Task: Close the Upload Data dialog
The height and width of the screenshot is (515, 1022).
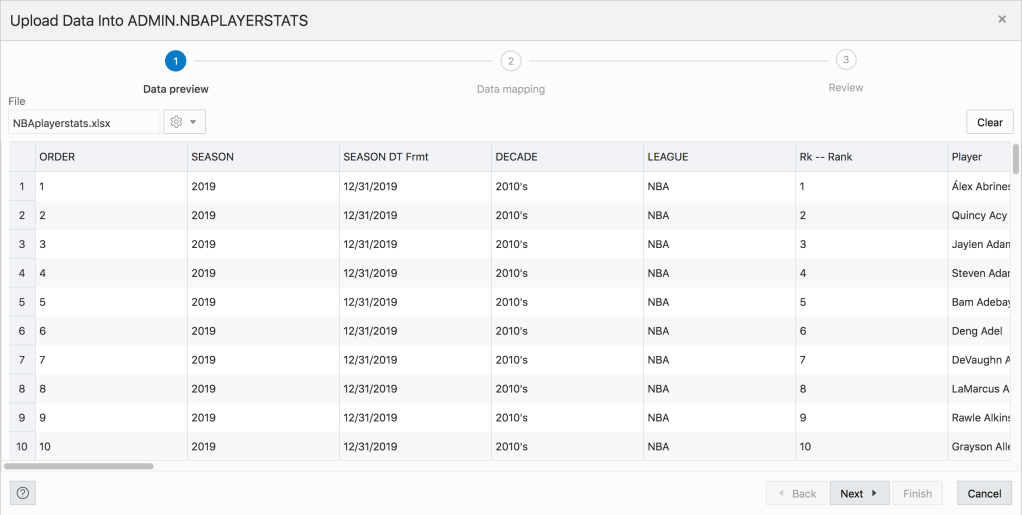Action: click(x=1002, y=19)
